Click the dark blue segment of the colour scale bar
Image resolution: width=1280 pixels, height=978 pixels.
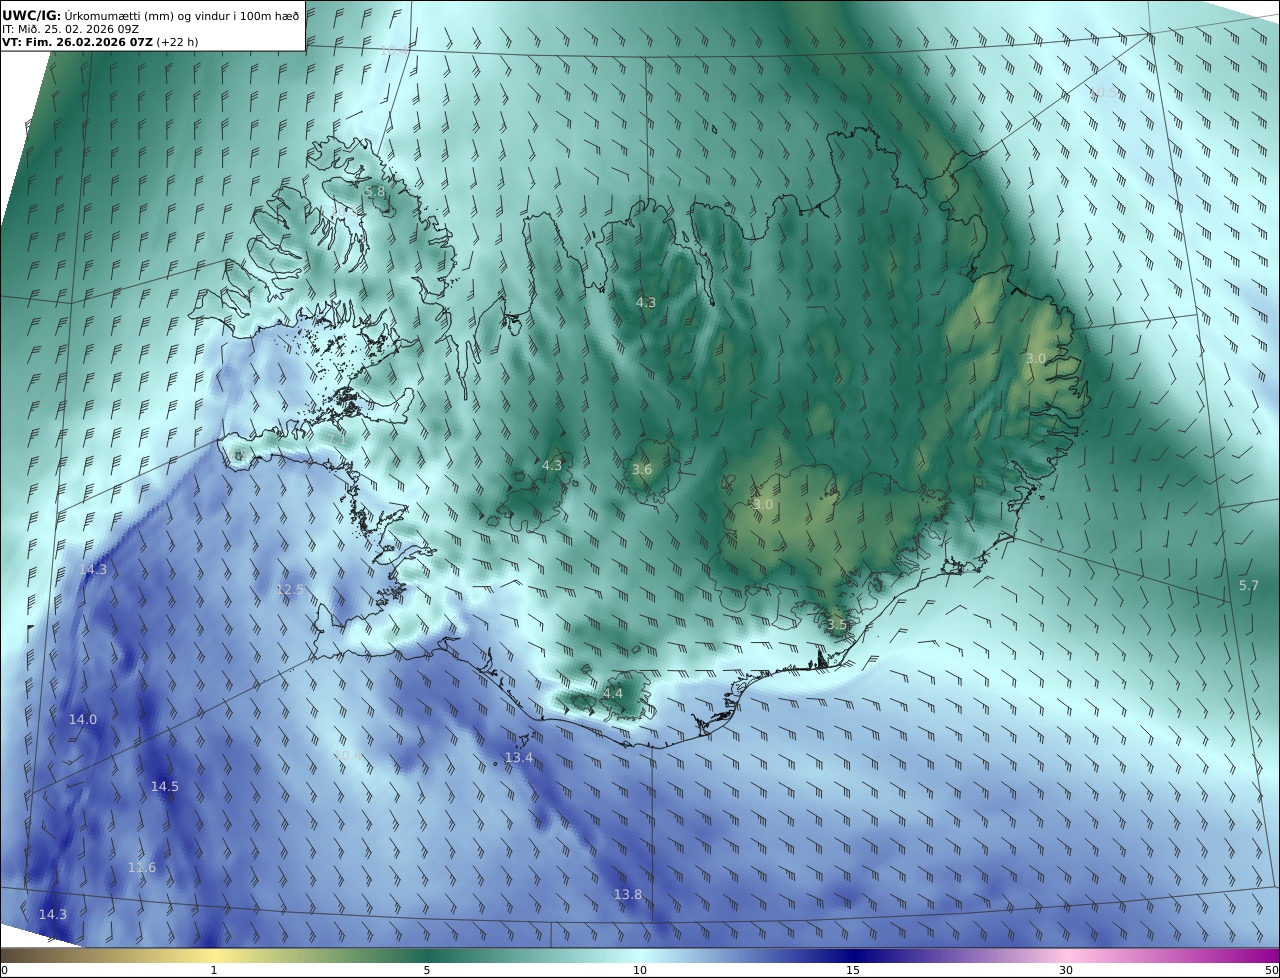853,955
